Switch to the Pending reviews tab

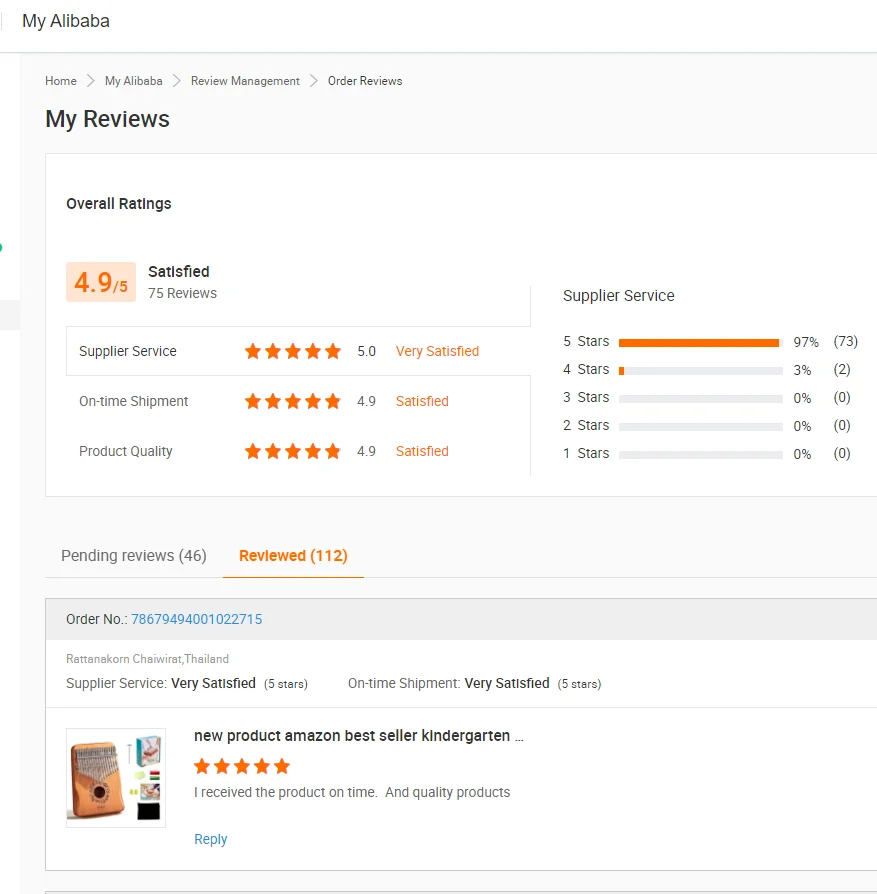click(134, 555)
